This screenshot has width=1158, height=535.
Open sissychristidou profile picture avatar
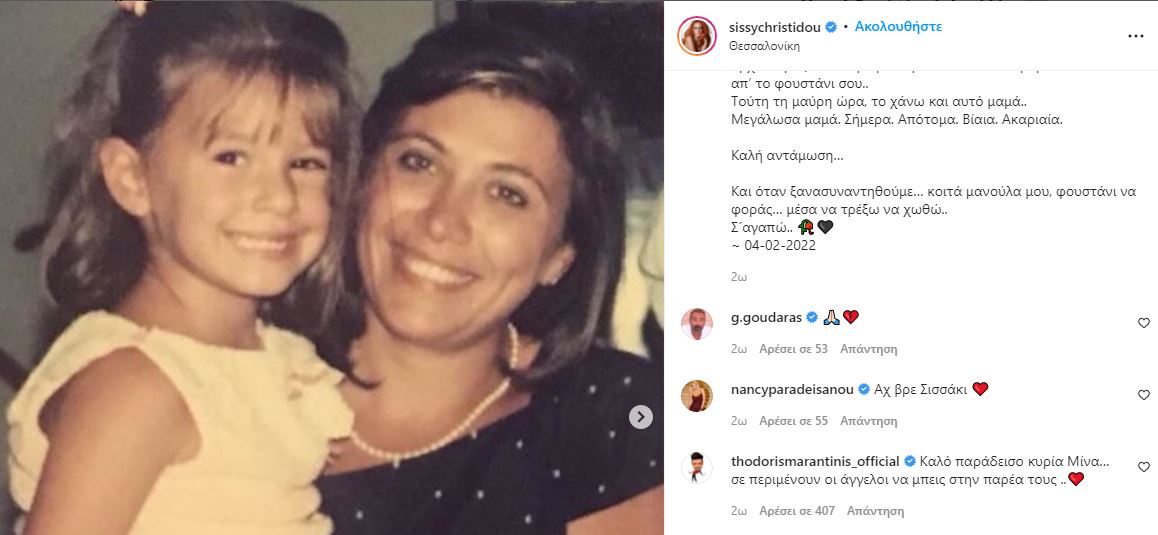tap(696, 35)
